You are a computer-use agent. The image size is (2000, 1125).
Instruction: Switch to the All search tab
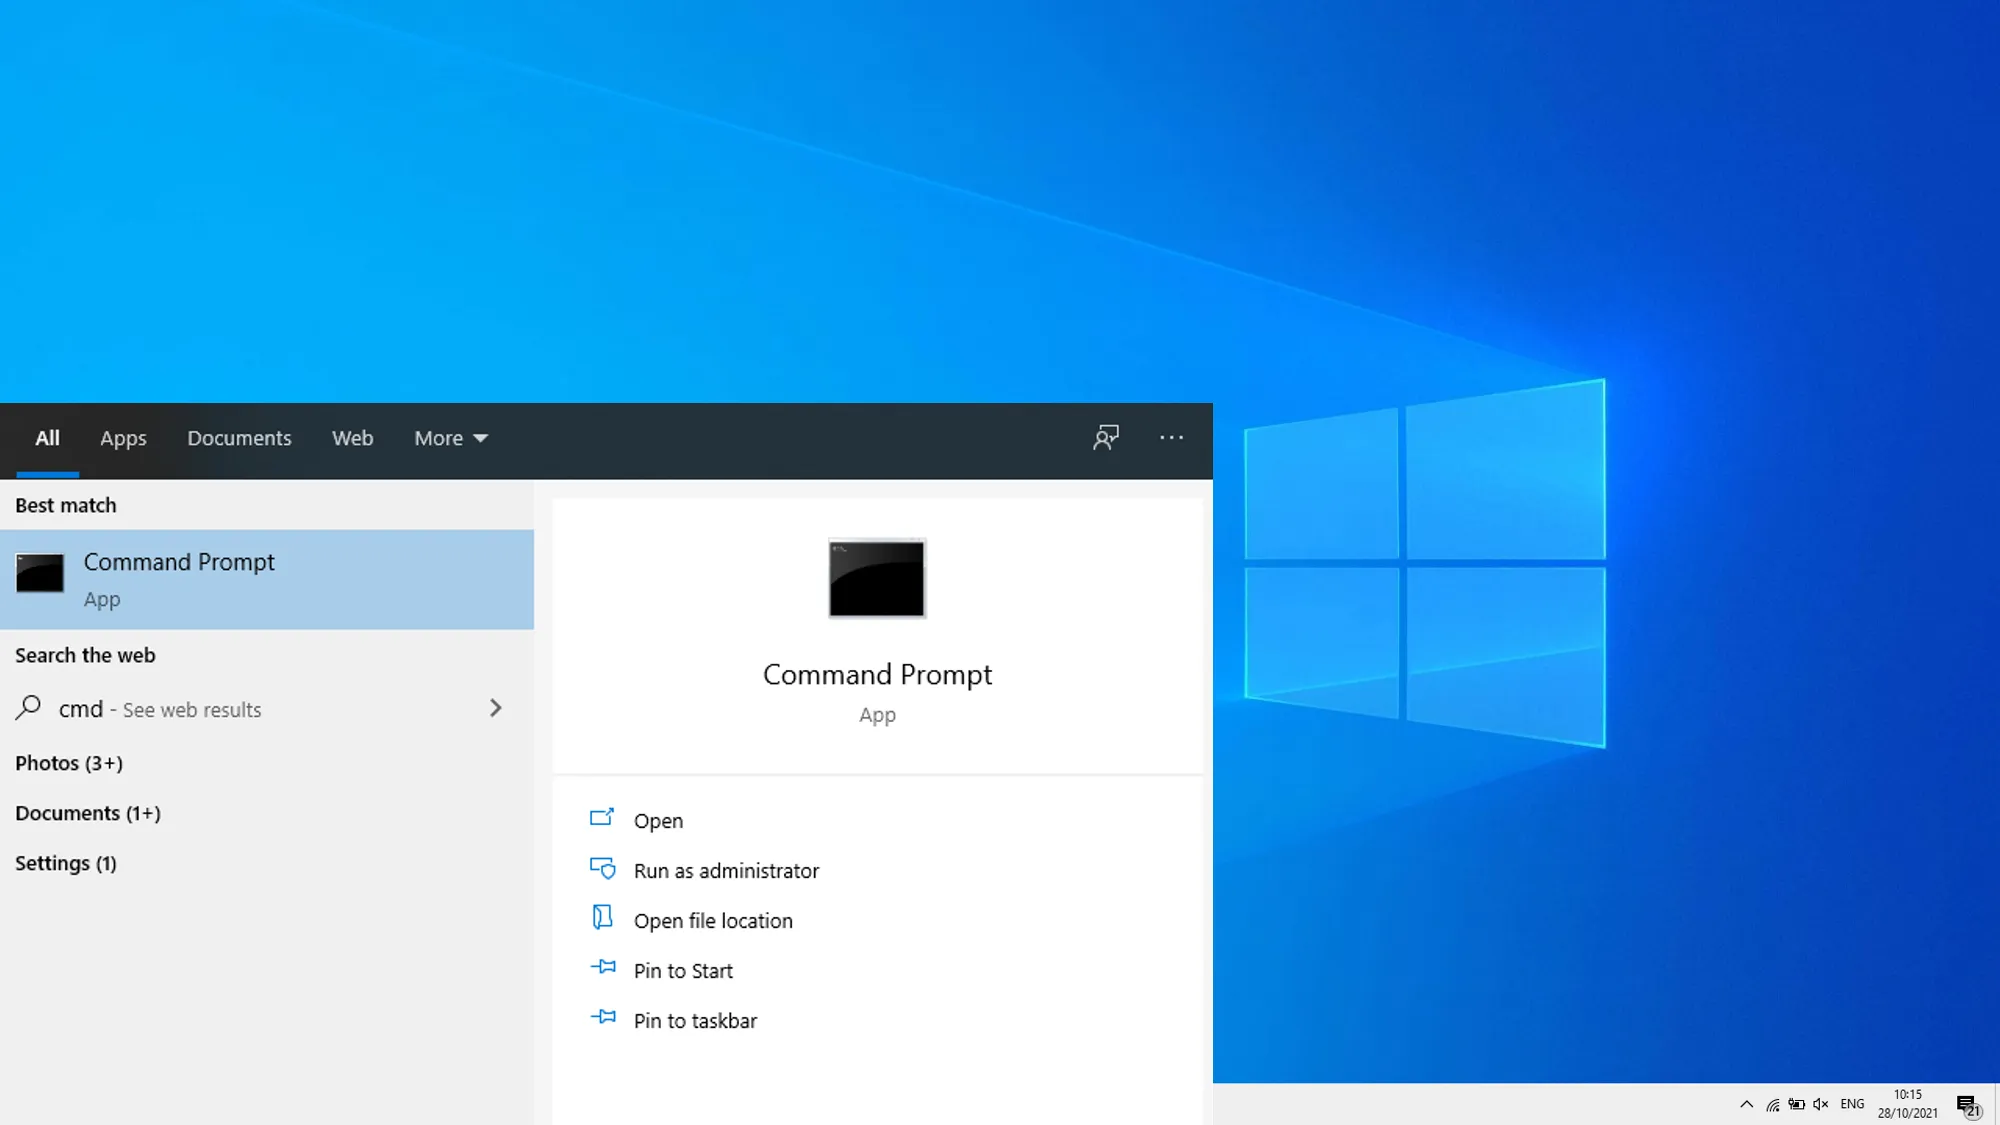(47, 438)
